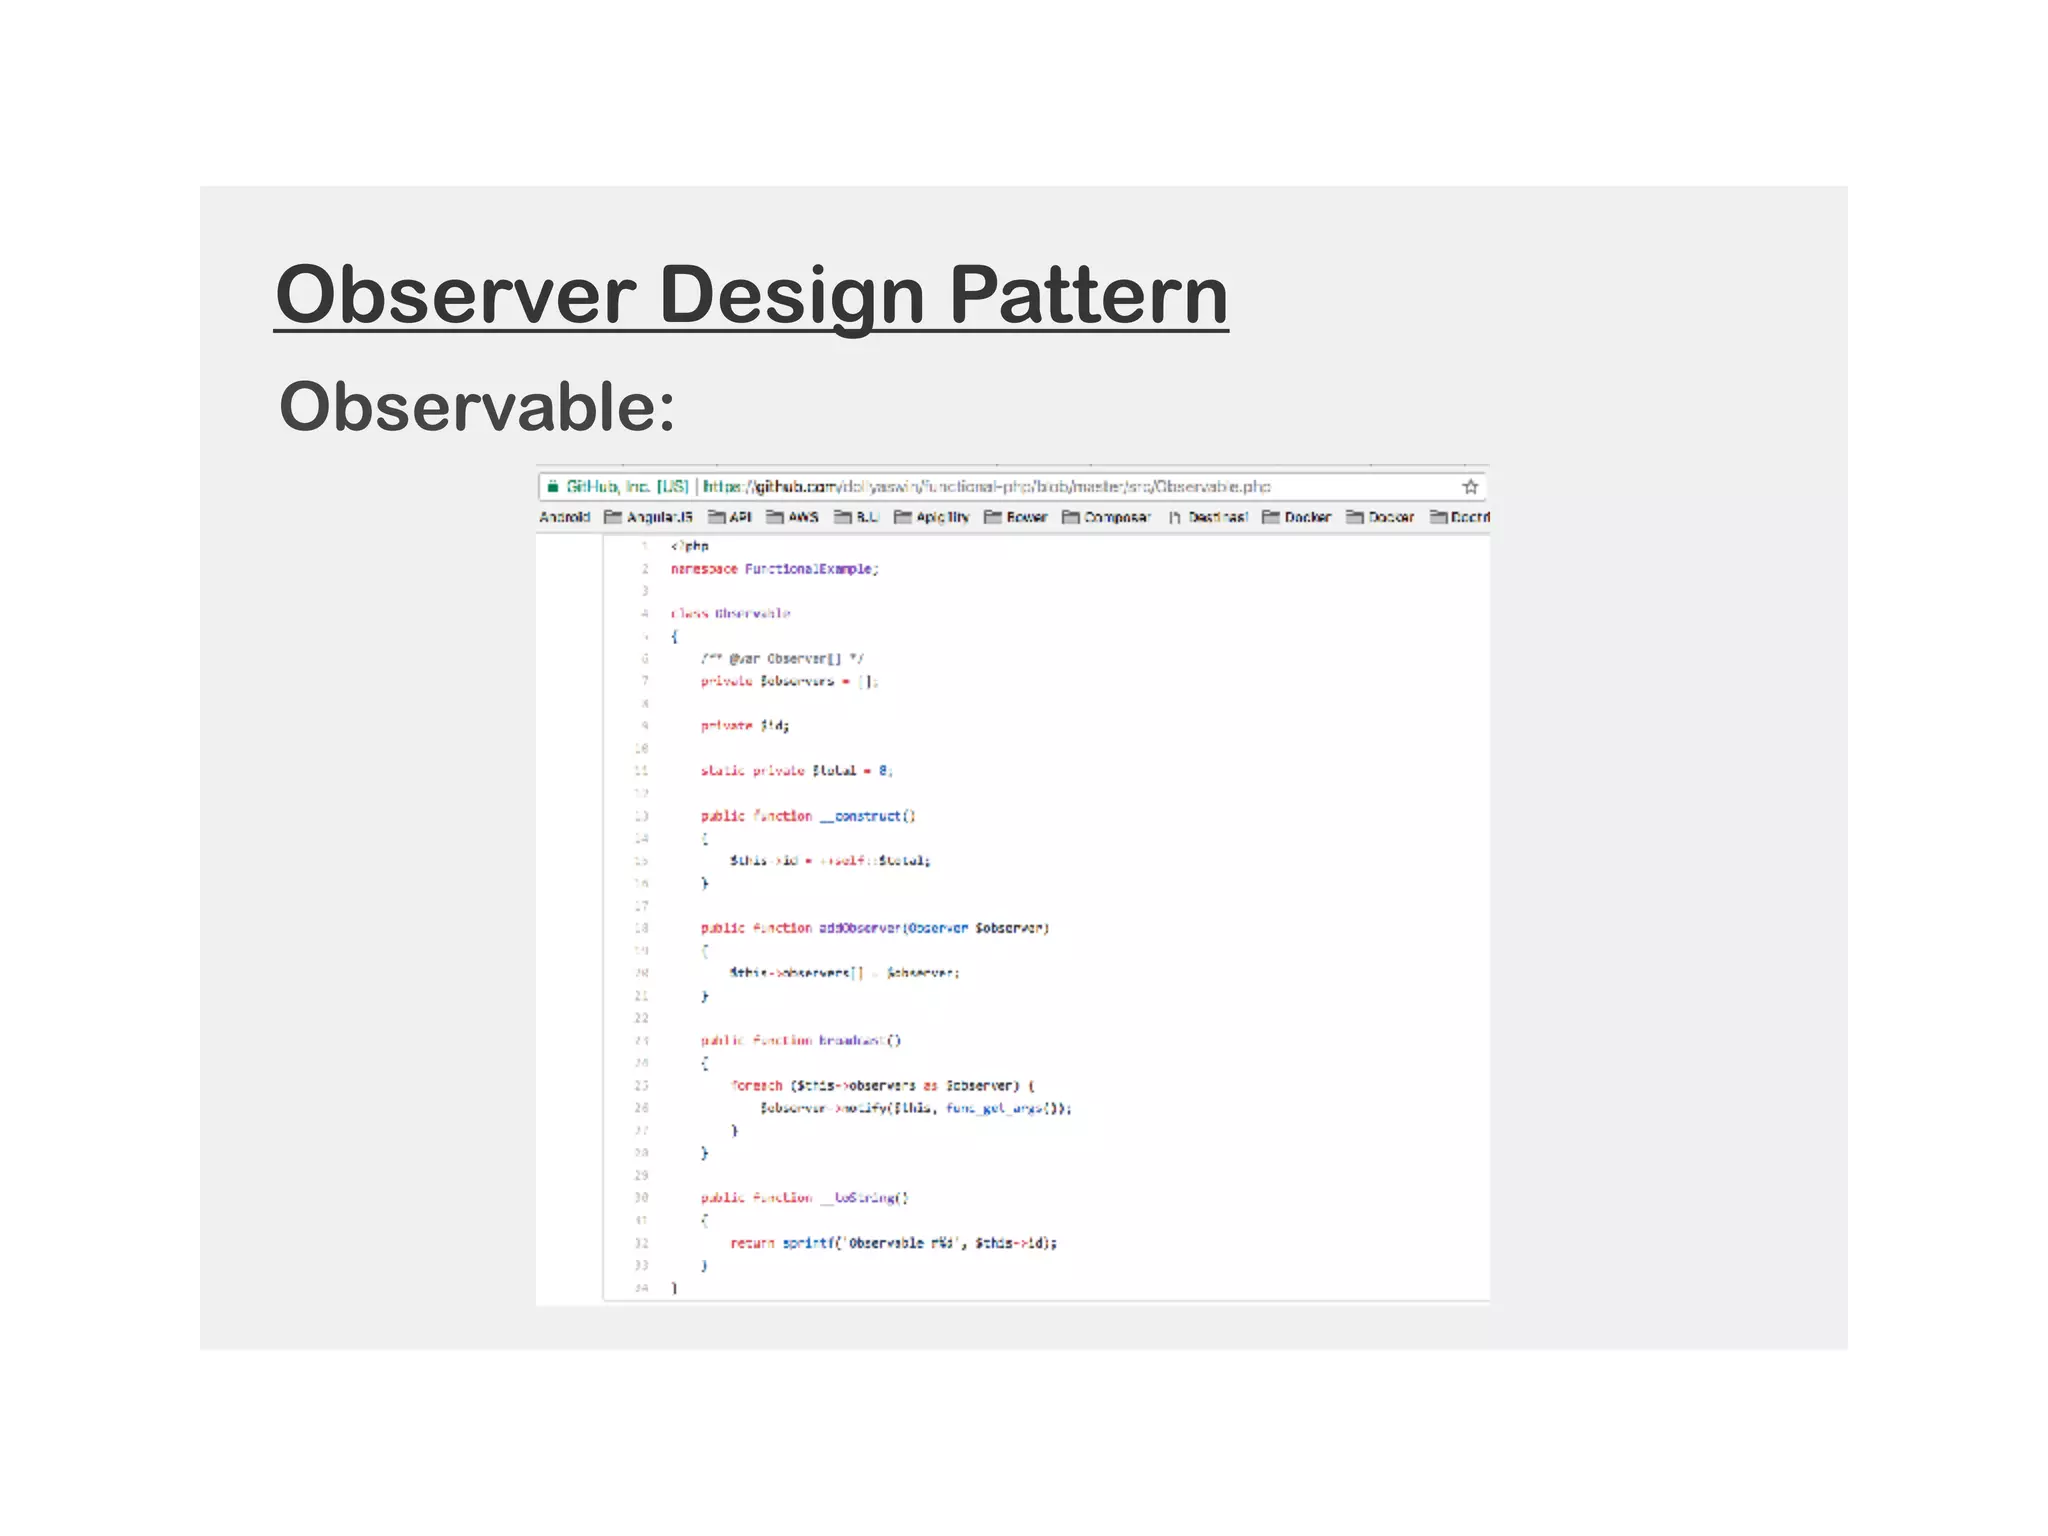Click '$this->observers[] = $observer;' line
Image resolution: width=2048 pixels, height=1536 pixels.
844,972
